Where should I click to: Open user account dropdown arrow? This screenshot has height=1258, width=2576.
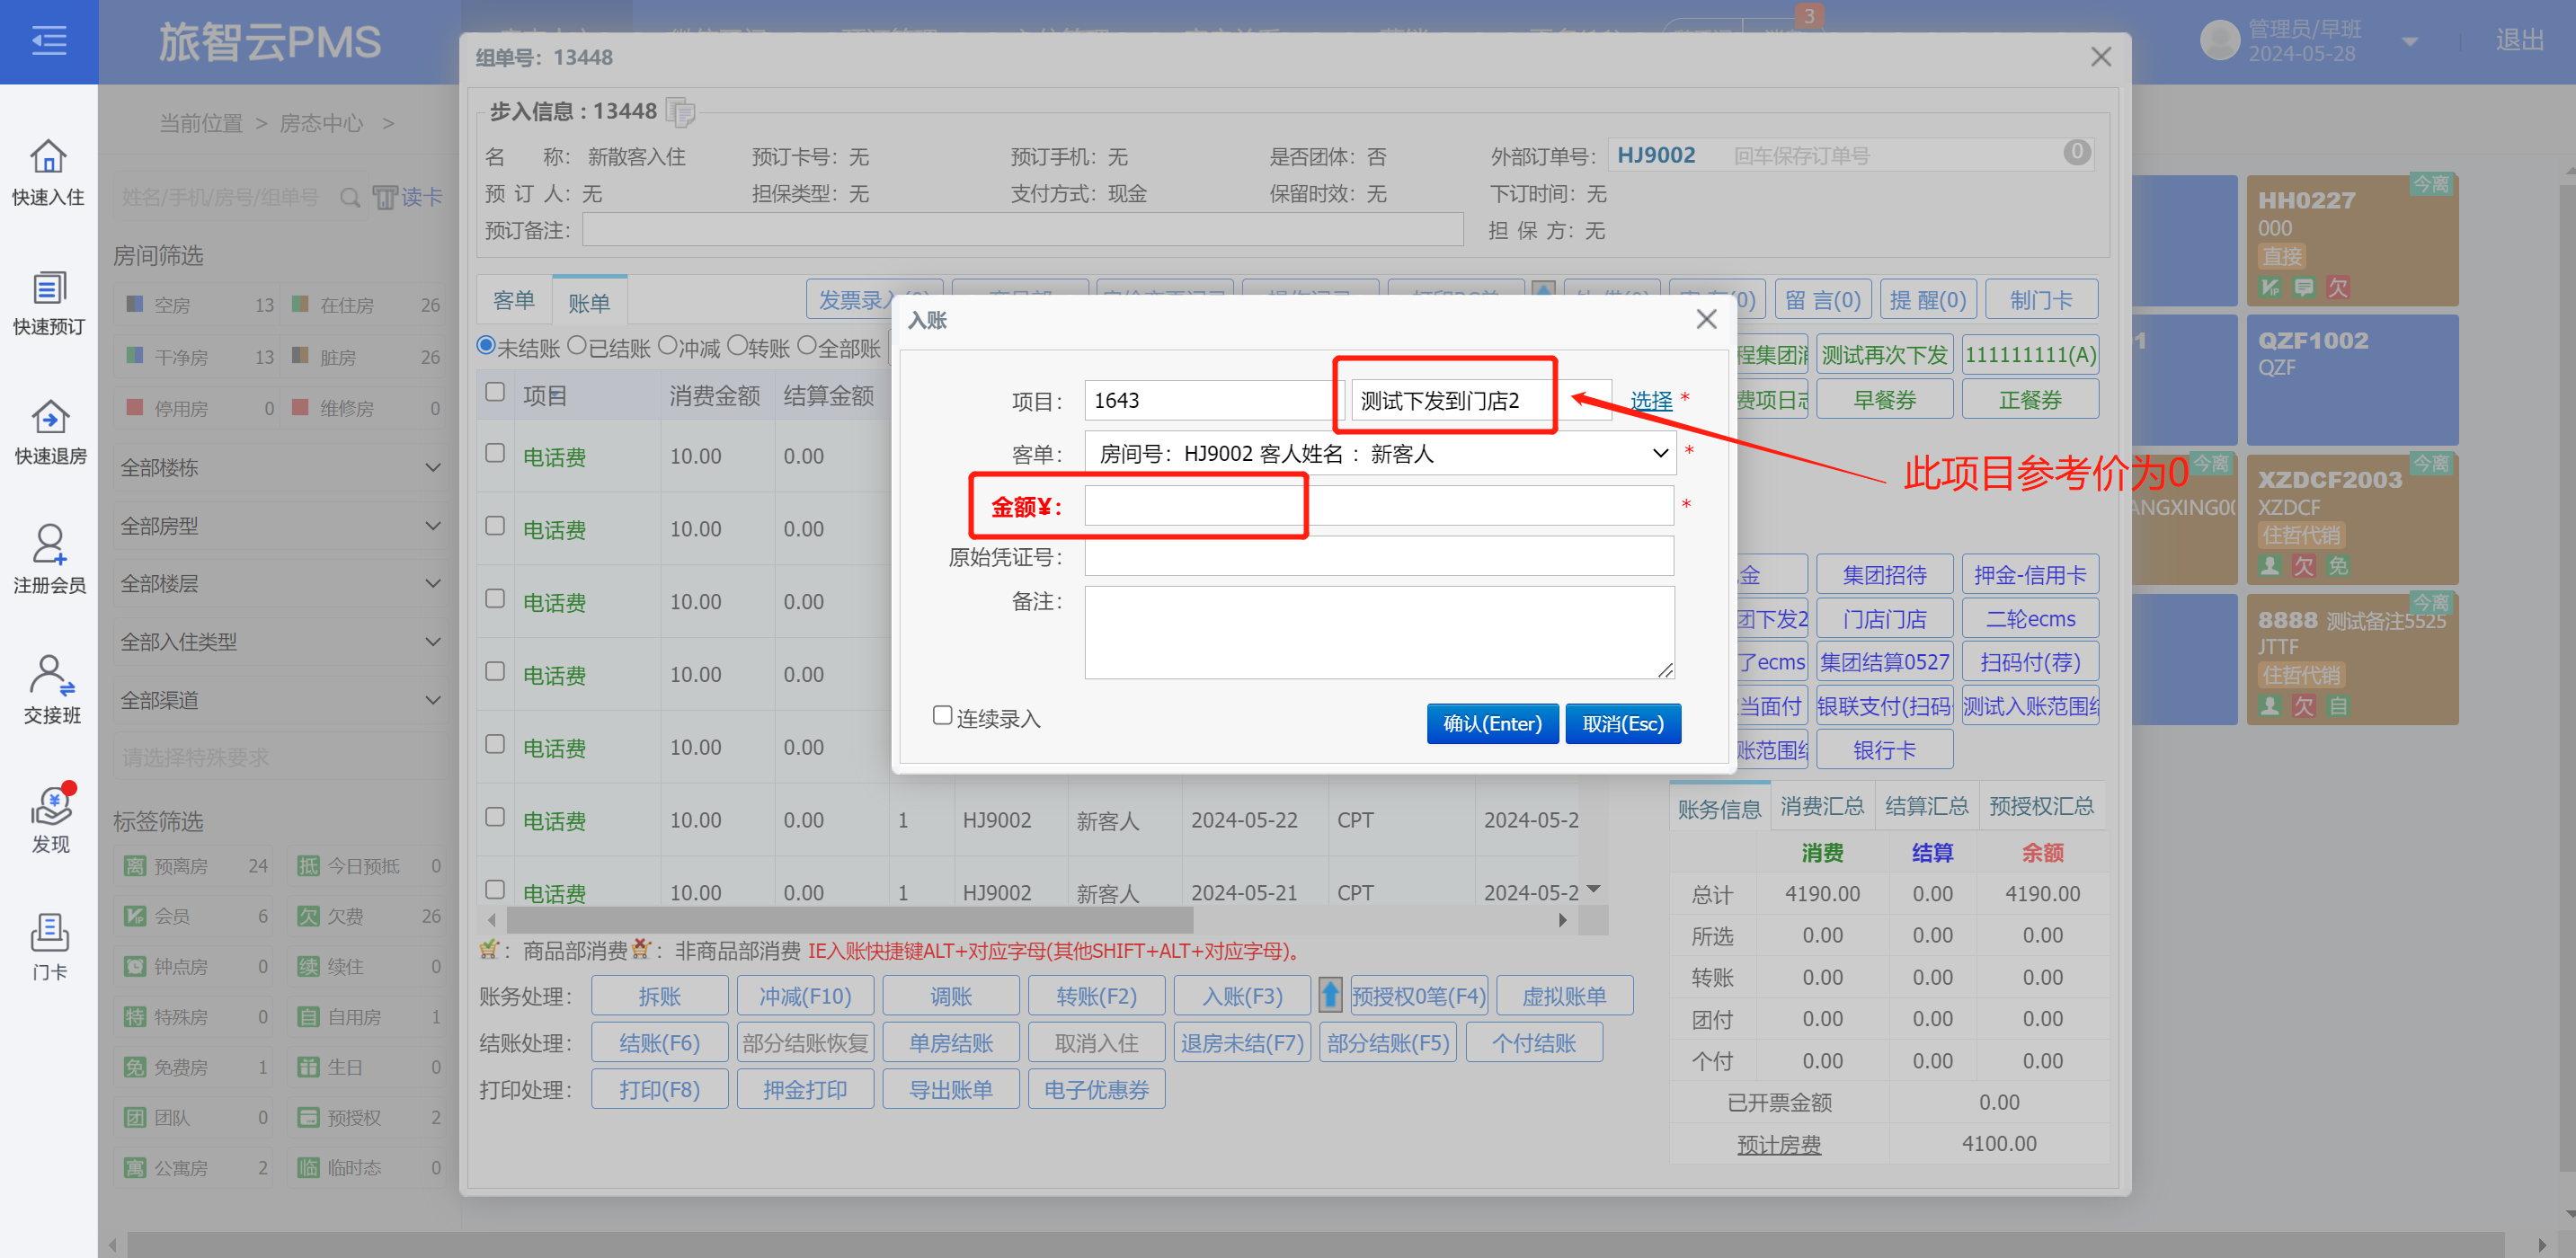[x=2409, y=42]
